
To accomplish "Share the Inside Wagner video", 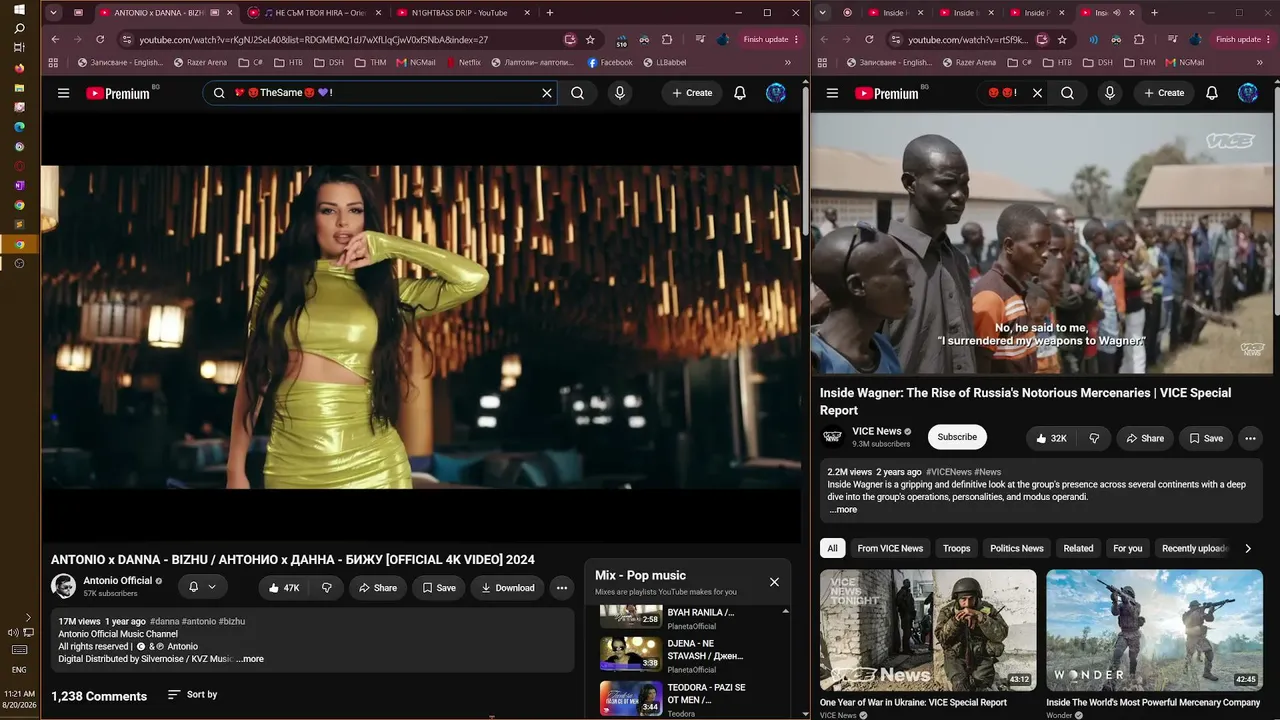I will point(1145,438).
